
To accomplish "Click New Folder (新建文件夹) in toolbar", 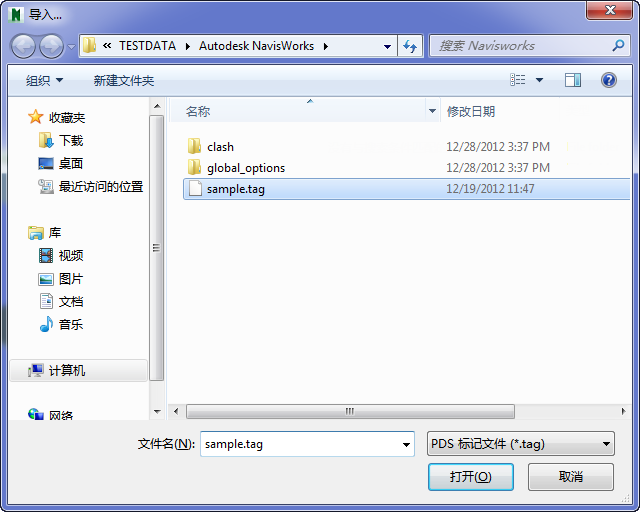I will [x=124, y=80].
